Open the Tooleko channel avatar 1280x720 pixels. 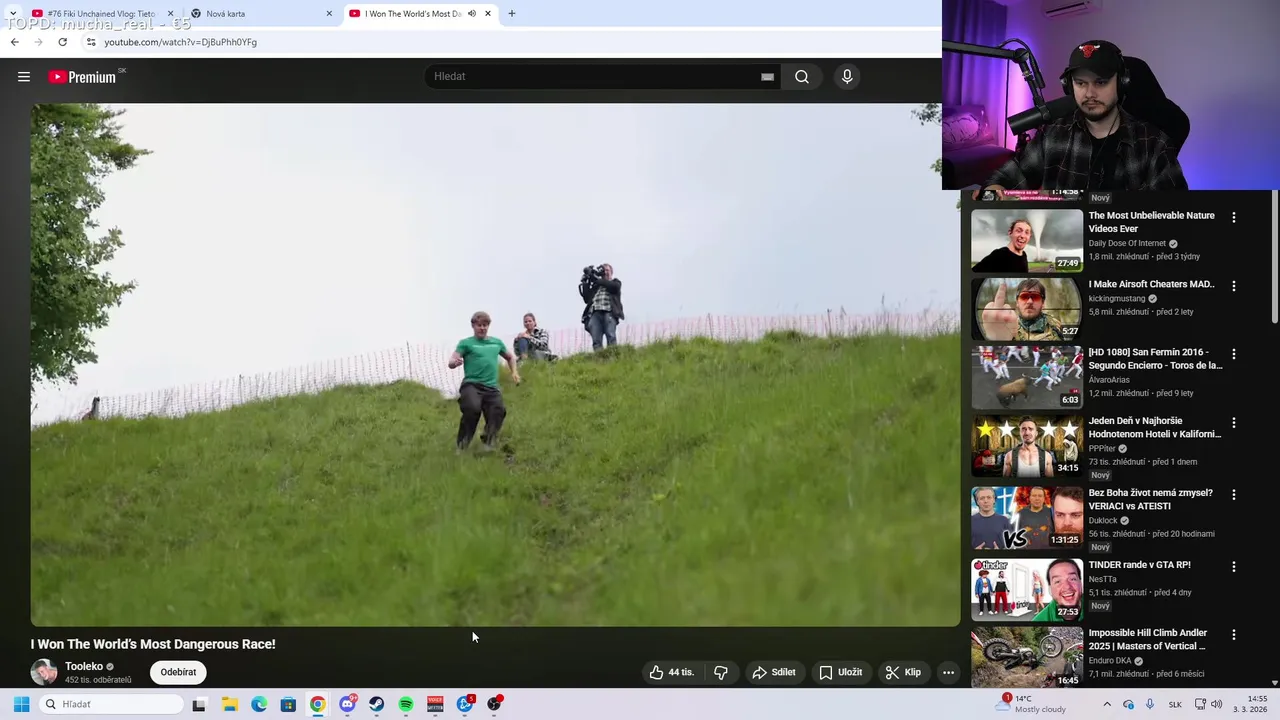point(44,672)
